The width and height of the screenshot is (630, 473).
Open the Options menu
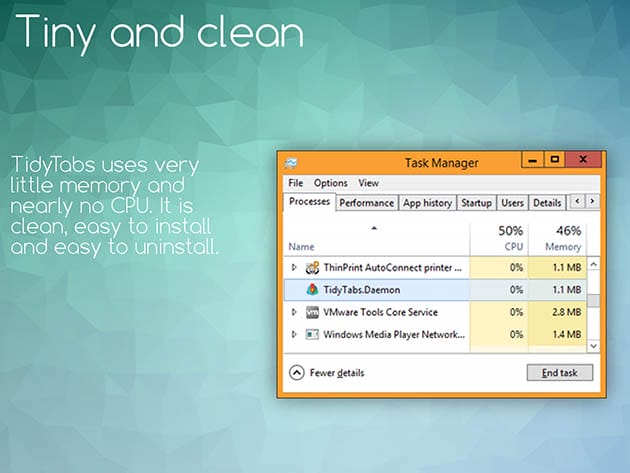pos(330,183)
